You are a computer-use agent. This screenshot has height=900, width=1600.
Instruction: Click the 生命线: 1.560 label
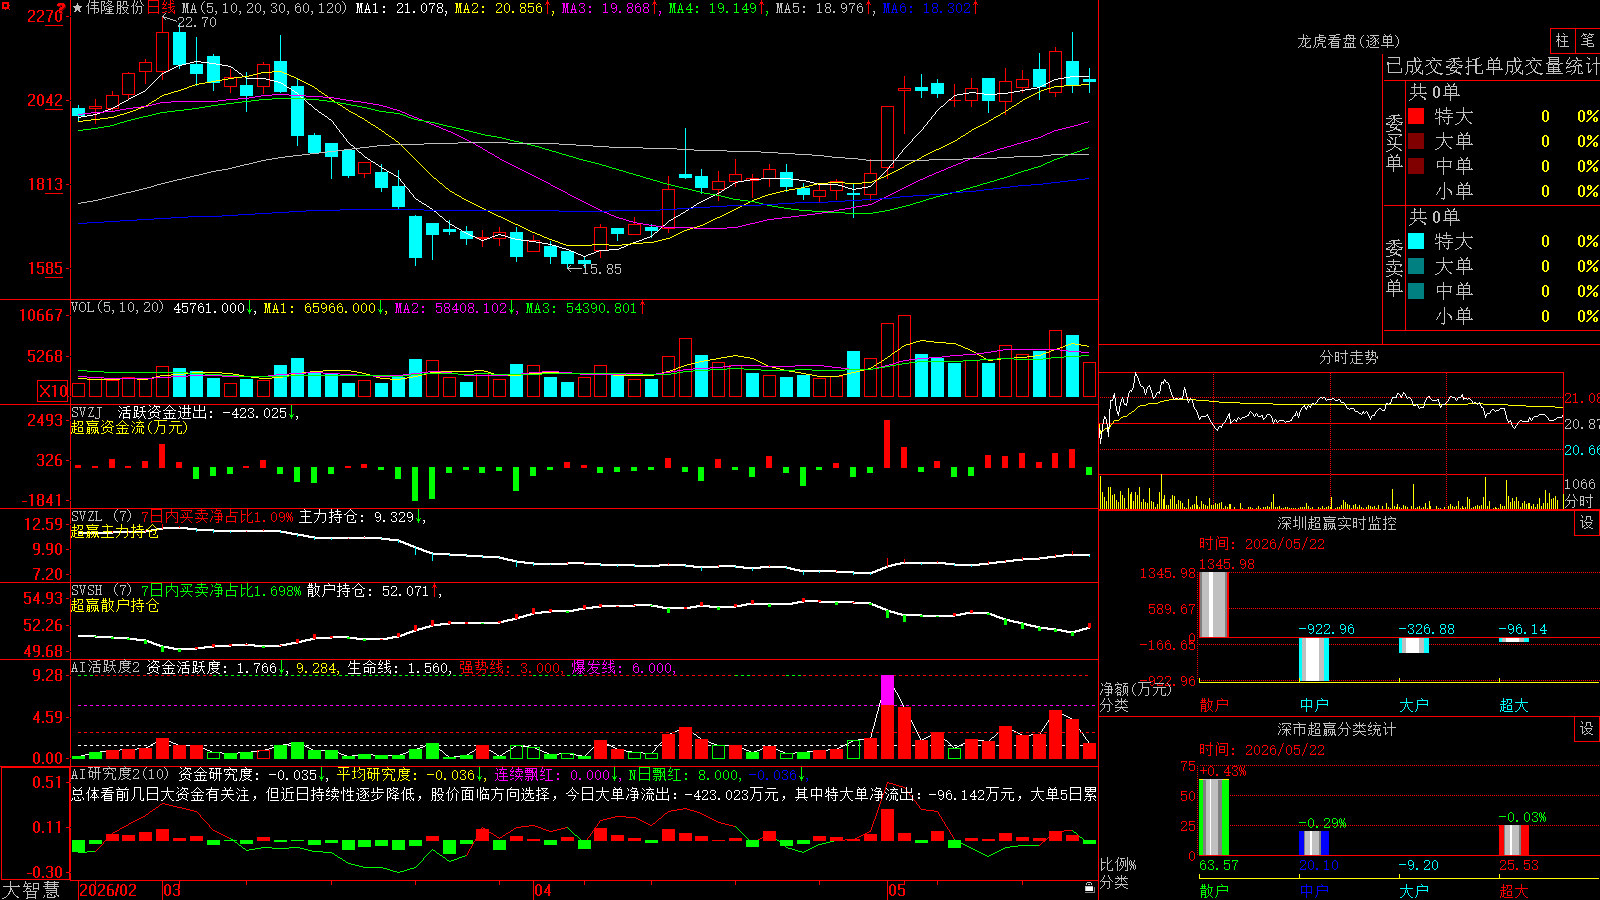398,667
